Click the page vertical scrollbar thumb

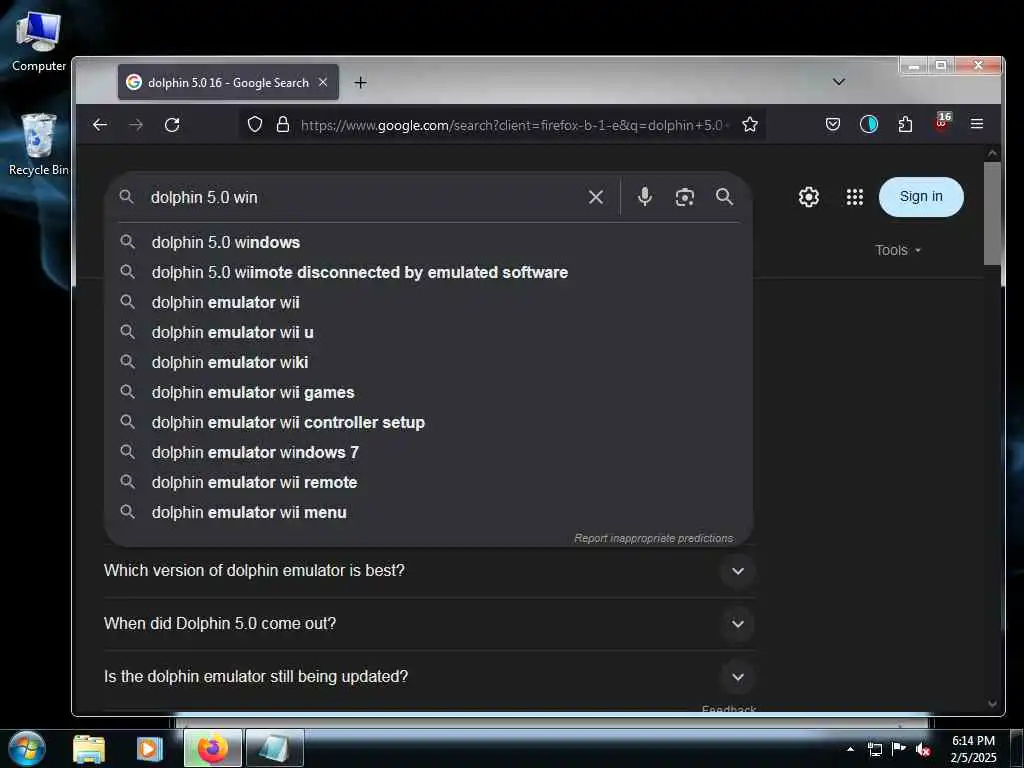993,214
